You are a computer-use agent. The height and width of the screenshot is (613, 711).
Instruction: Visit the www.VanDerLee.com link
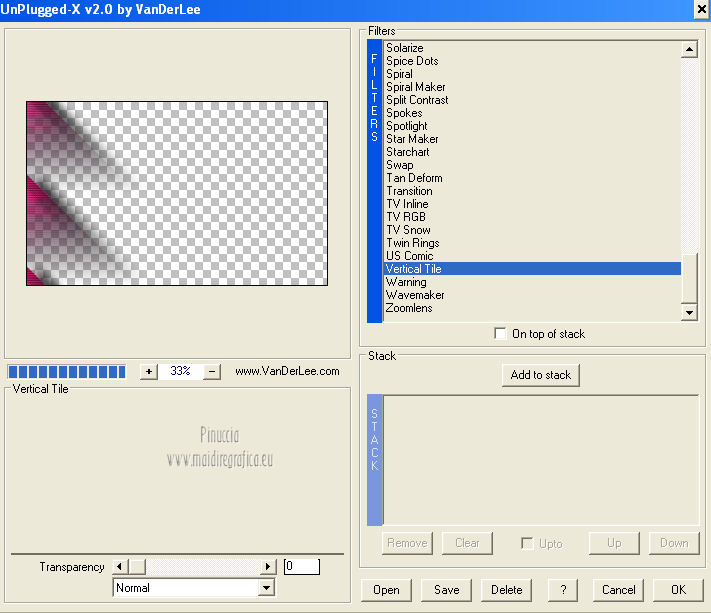[x=287, y=371]
